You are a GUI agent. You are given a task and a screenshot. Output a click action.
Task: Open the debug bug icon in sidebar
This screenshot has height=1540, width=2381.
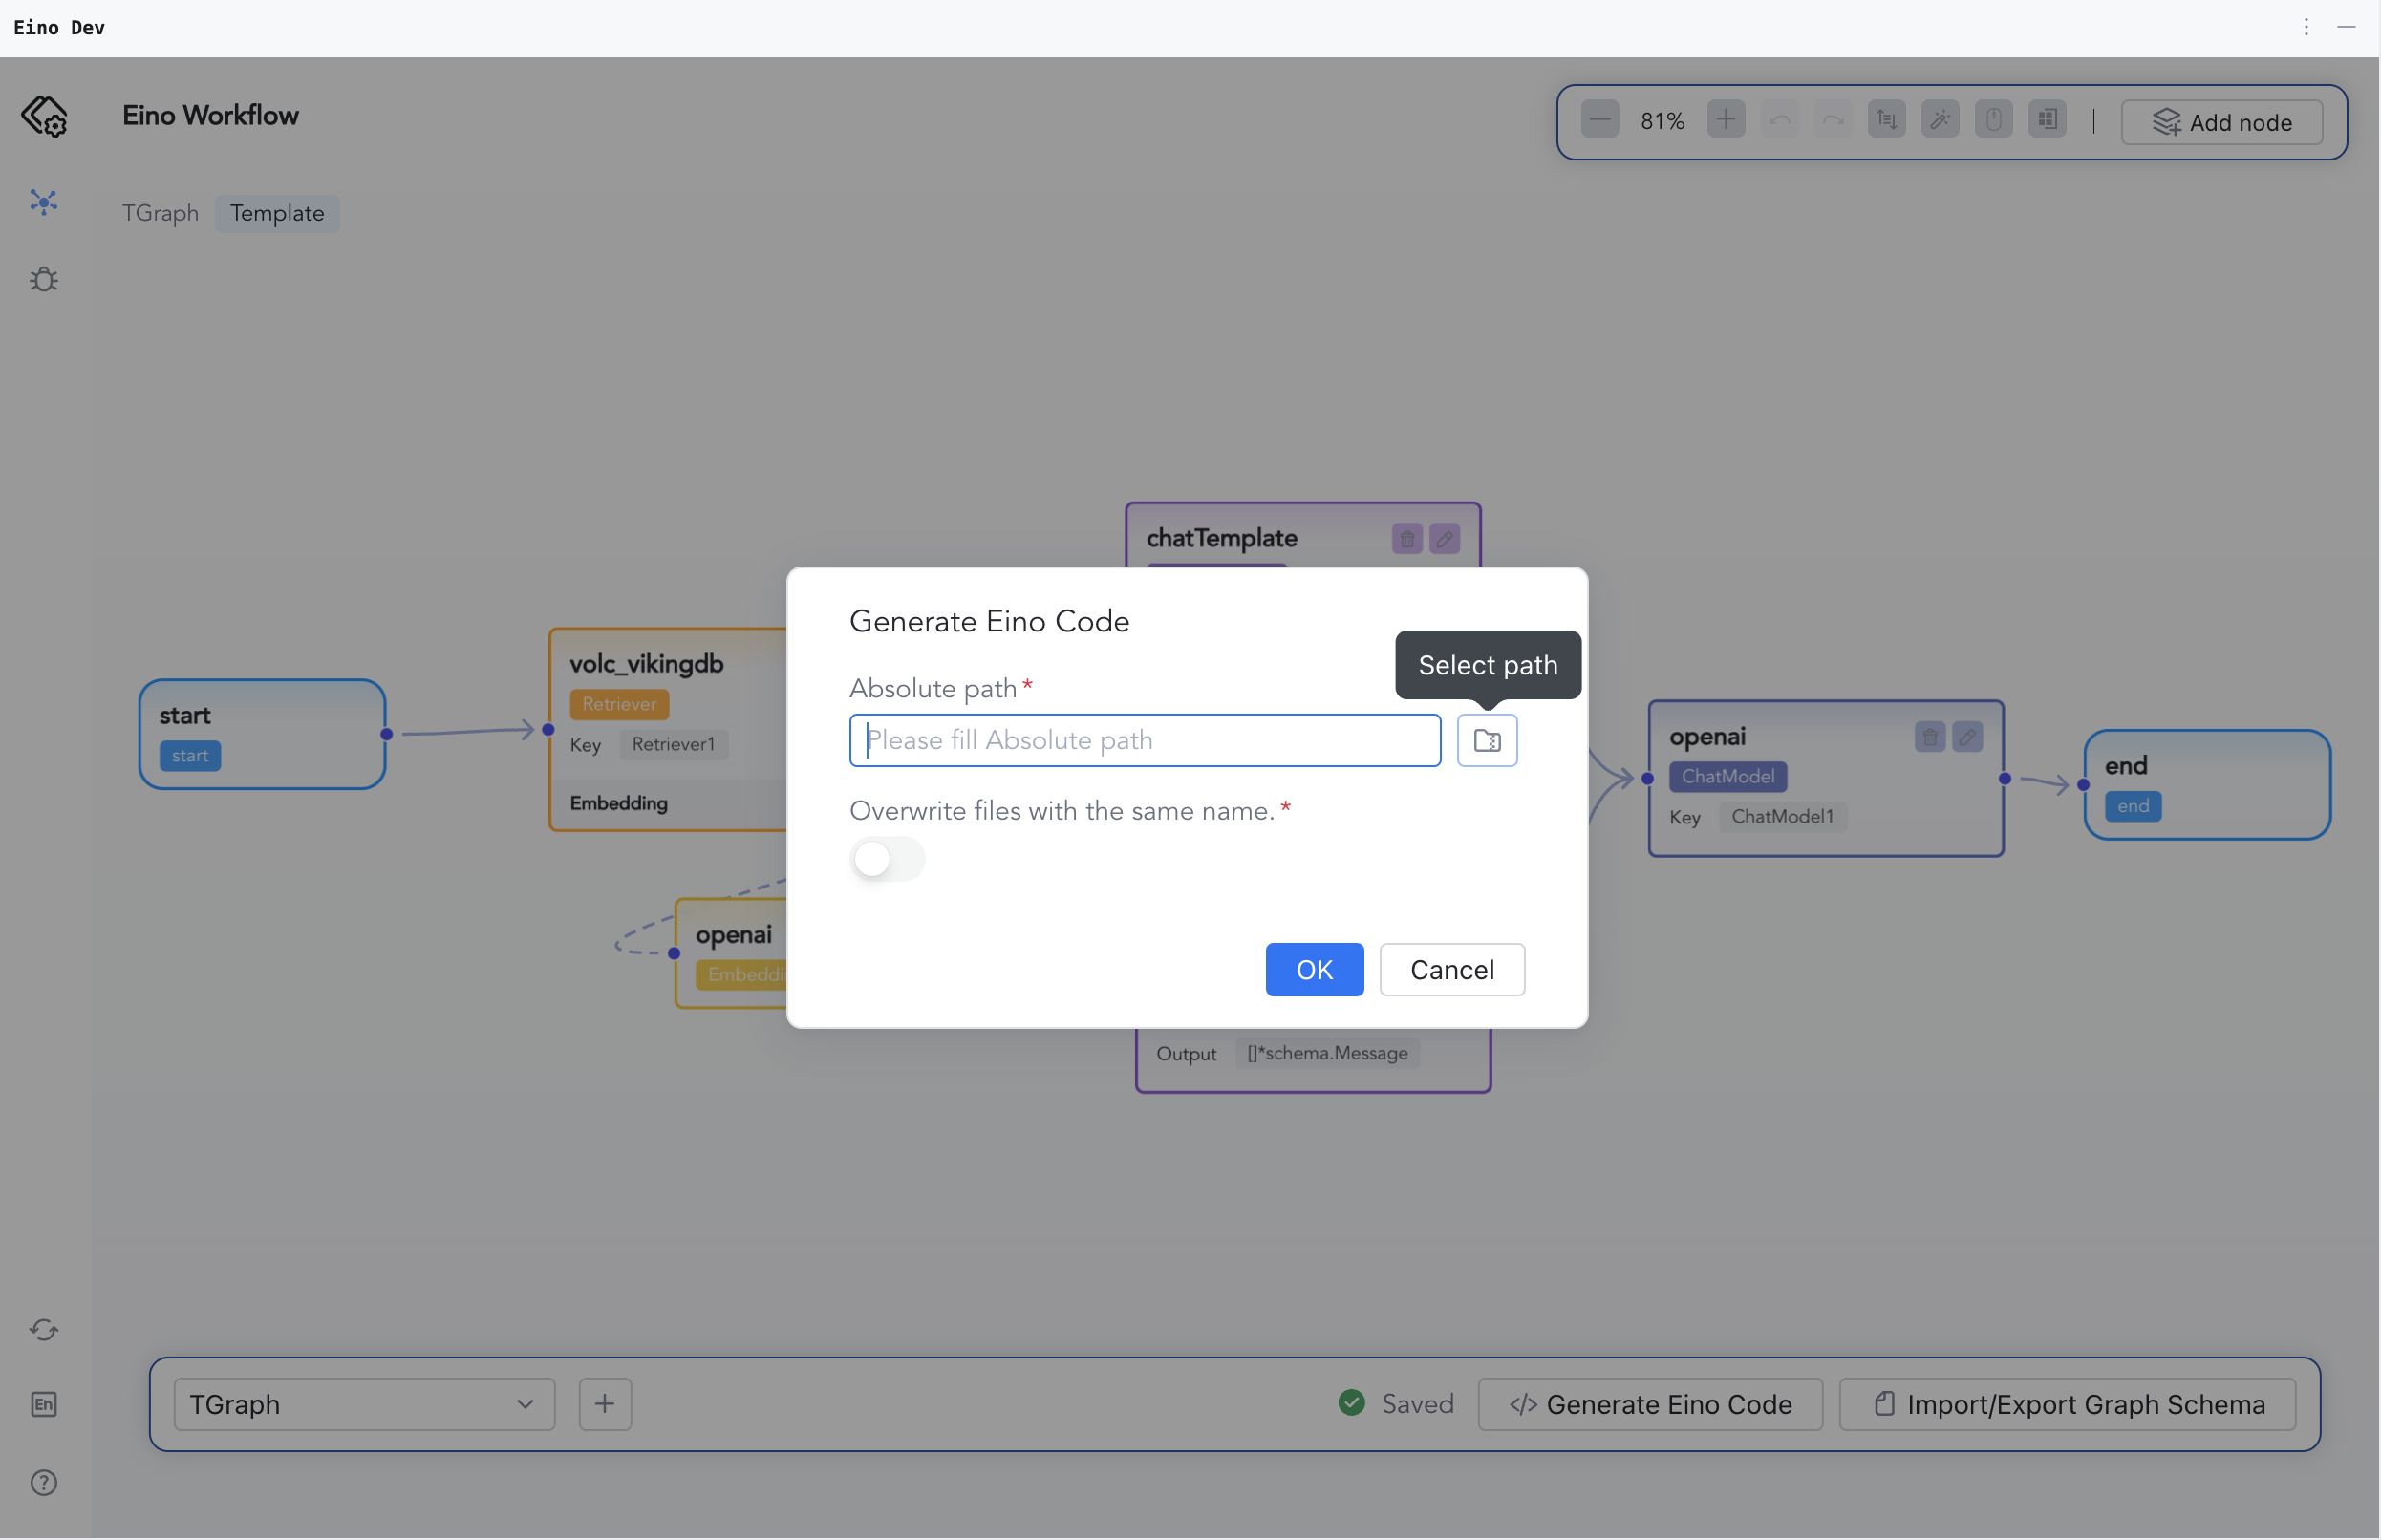44,279
